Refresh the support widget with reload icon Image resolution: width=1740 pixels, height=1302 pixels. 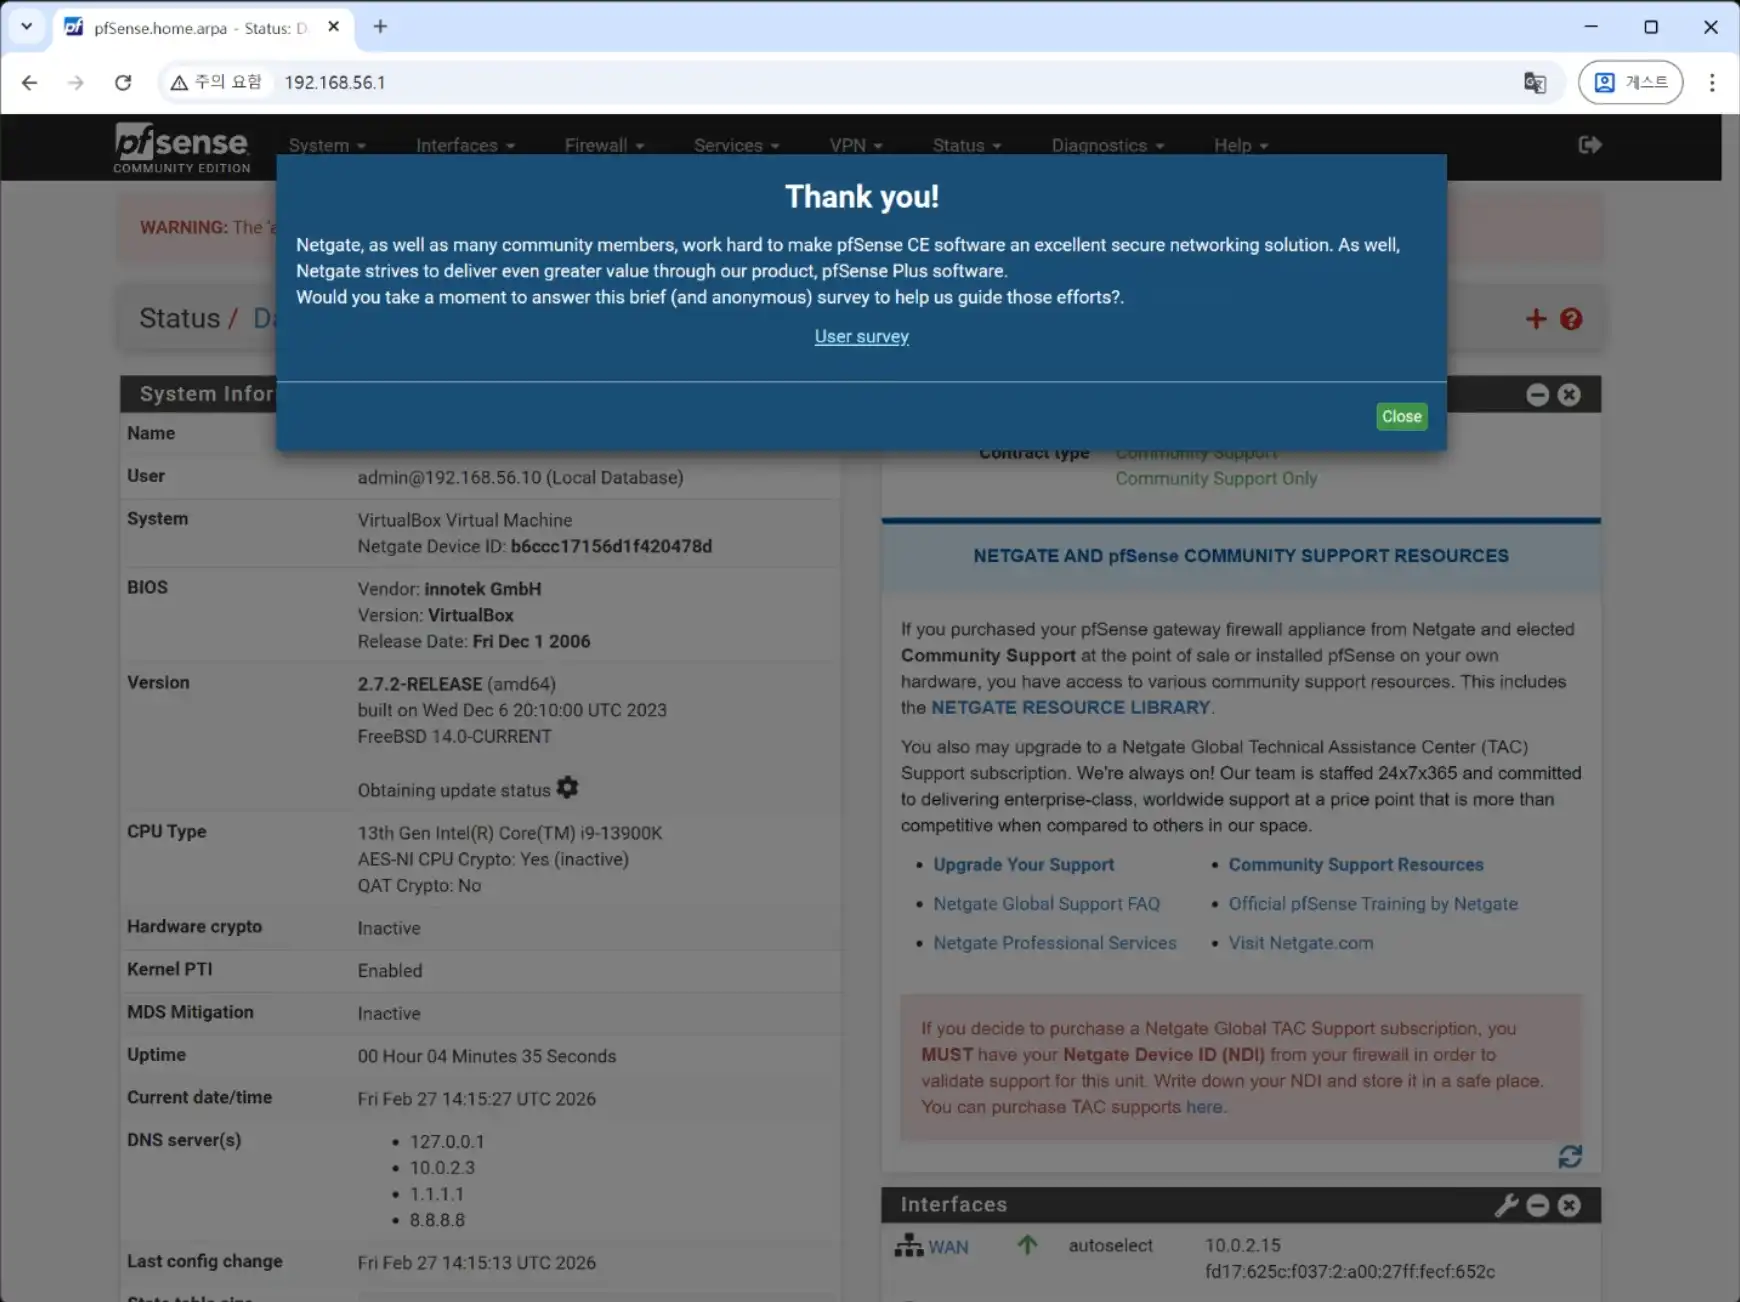point(1569,1157)
